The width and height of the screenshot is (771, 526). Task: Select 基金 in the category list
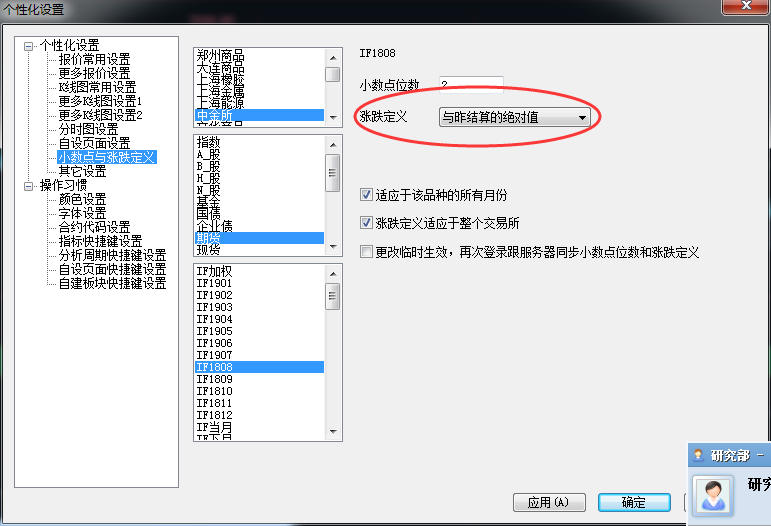(x=259, y=202)
